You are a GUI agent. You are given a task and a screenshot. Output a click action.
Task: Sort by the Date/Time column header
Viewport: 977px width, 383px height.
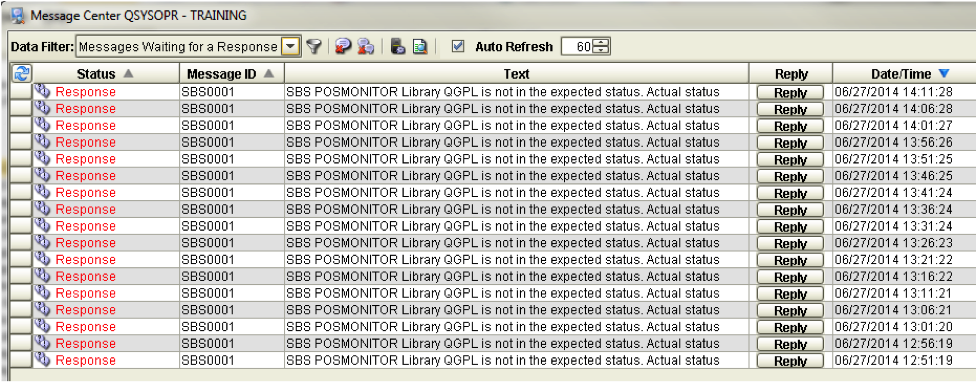pos(904,73)
